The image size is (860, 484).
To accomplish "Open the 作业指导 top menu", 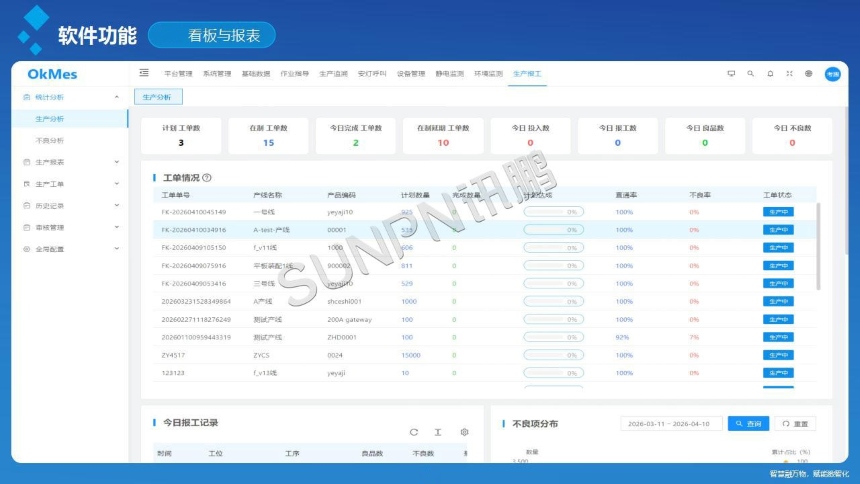I will click(x=295, y=74).
